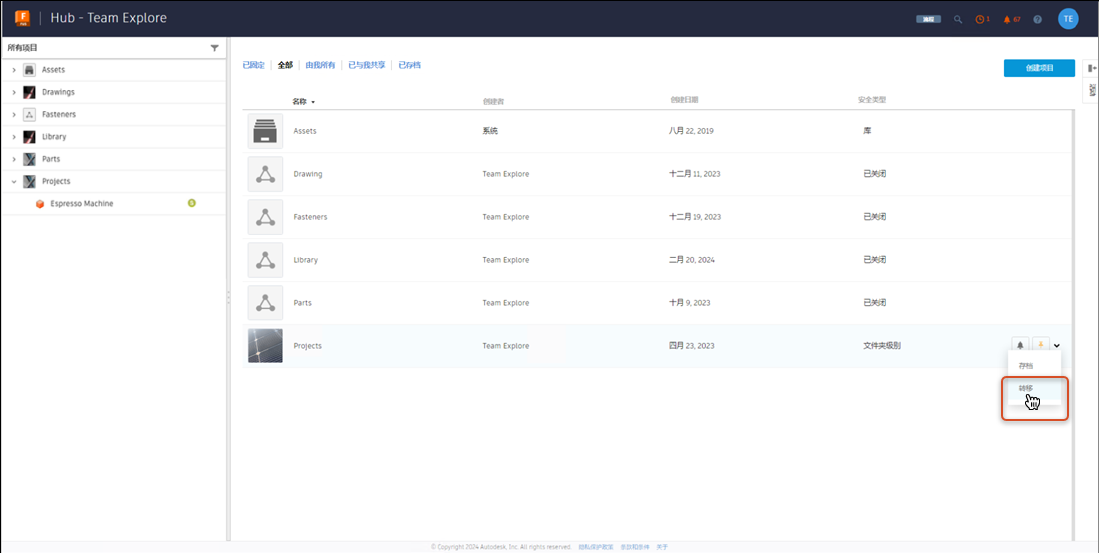
Task: Select the 十二月 19, 2023 date cell
Action: pos(695,217)
